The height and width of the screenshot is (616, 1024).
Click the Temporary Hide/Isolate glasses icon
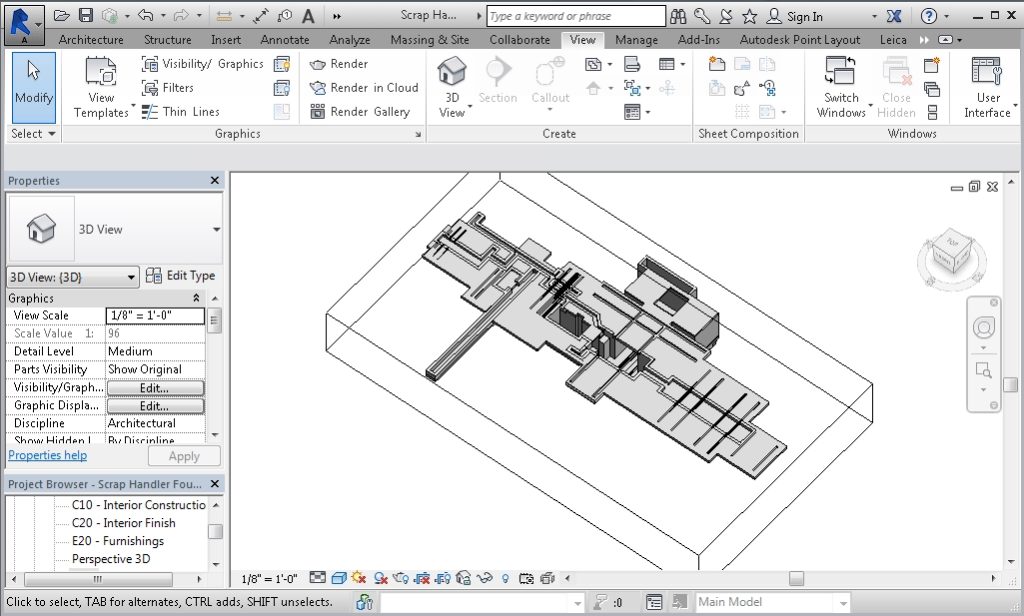pos(483,577)
